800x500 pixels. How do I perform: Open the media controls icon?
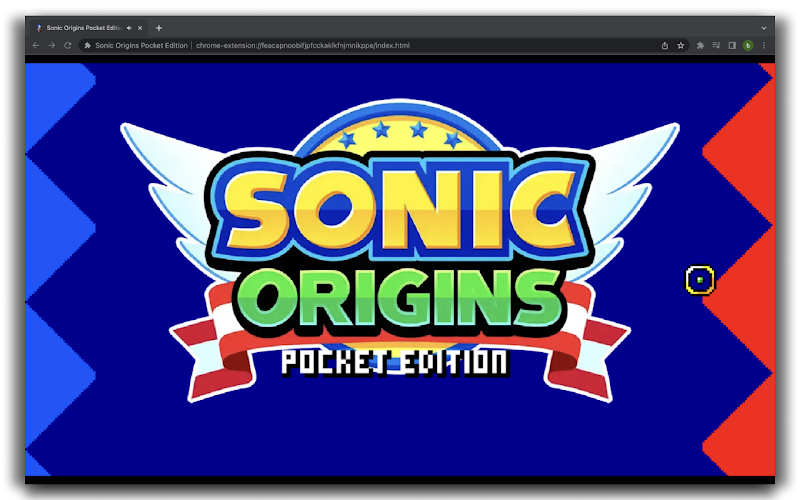coord(716,45)
